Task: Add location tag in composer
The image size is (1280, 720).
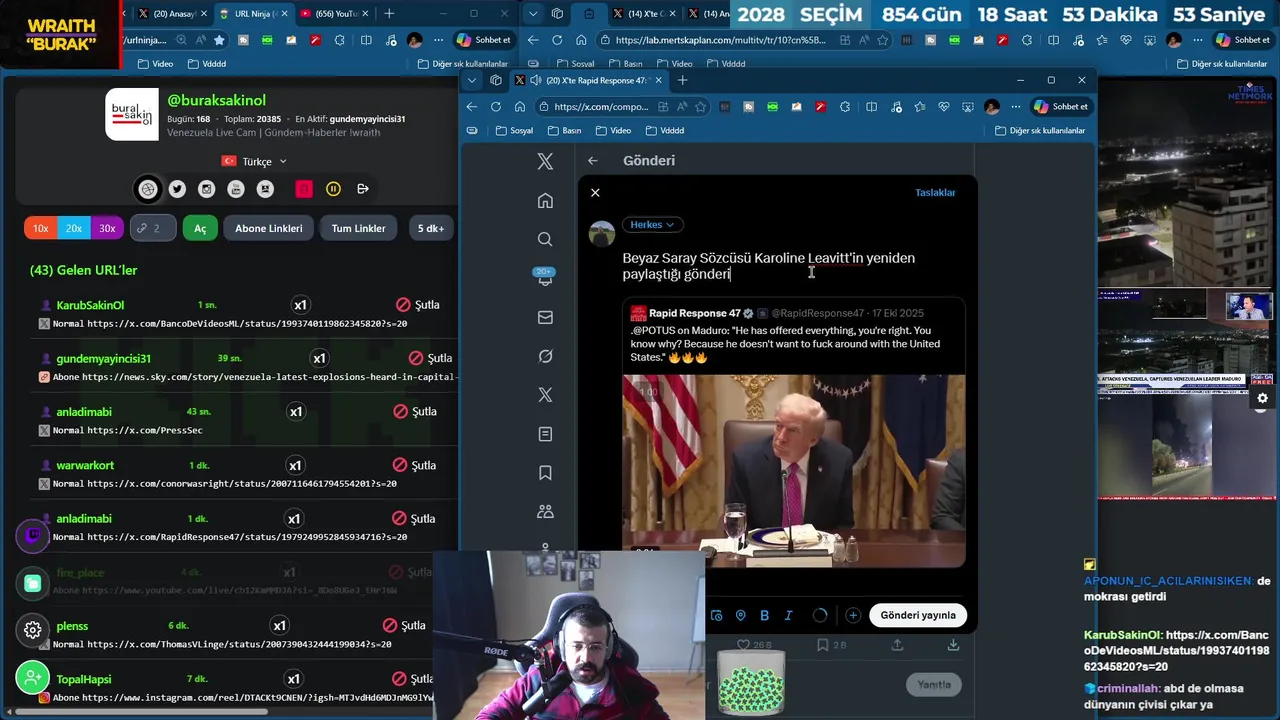Action: point(740,616)
